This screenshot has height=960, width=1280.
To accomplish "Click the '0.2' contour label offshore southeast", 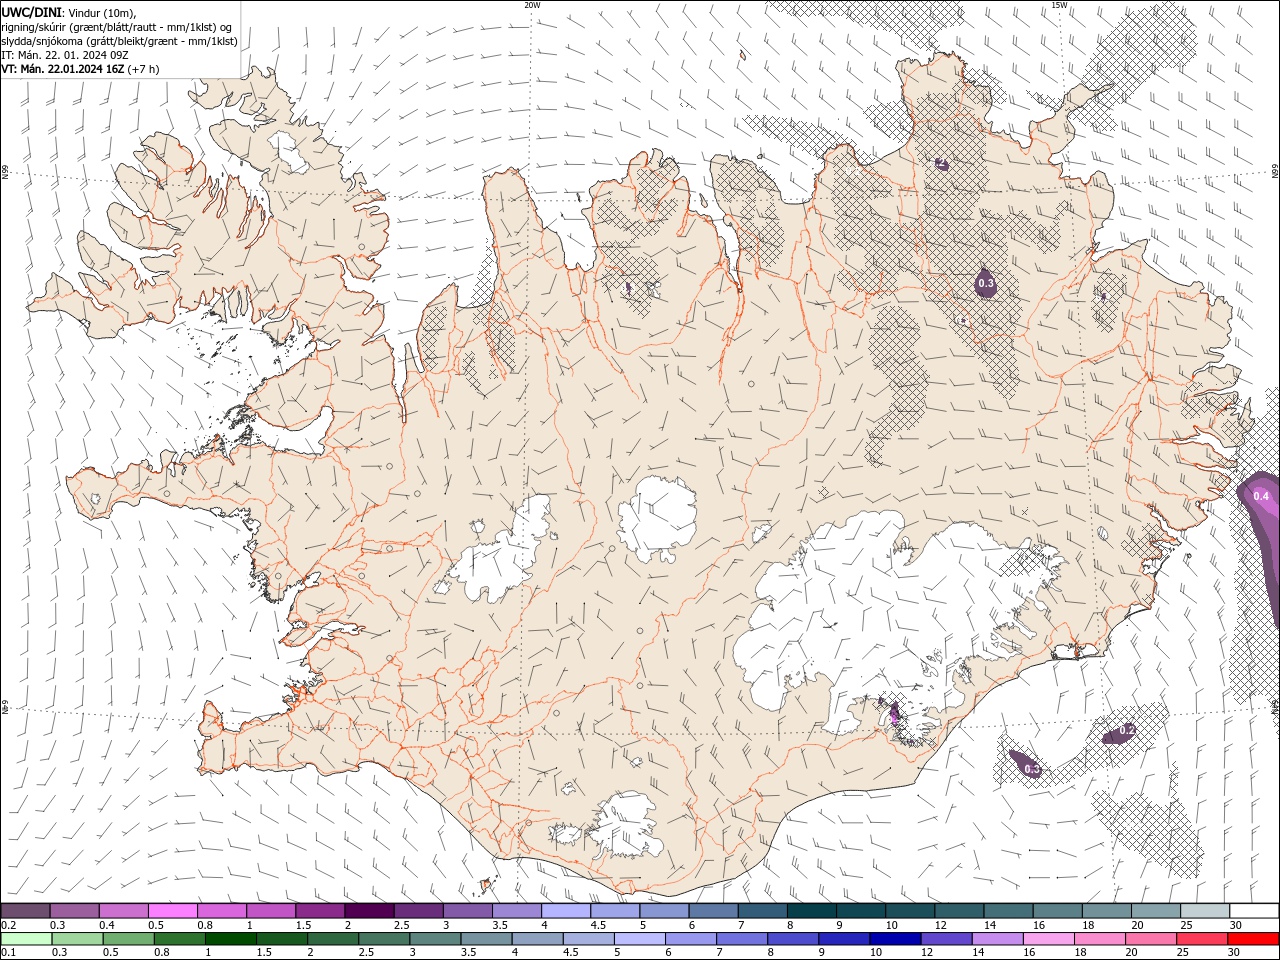I will pos(1126,731).
